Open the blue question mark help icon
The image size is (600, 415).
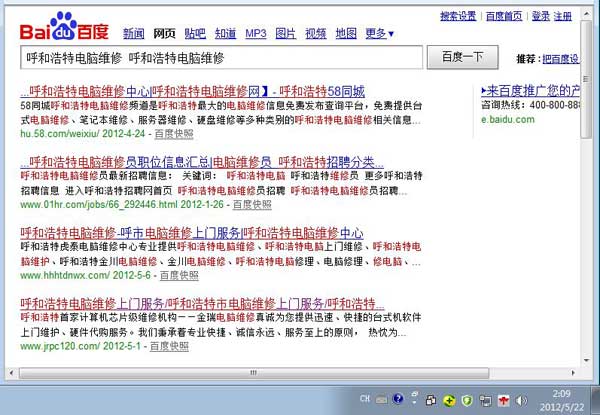point(398,399)
